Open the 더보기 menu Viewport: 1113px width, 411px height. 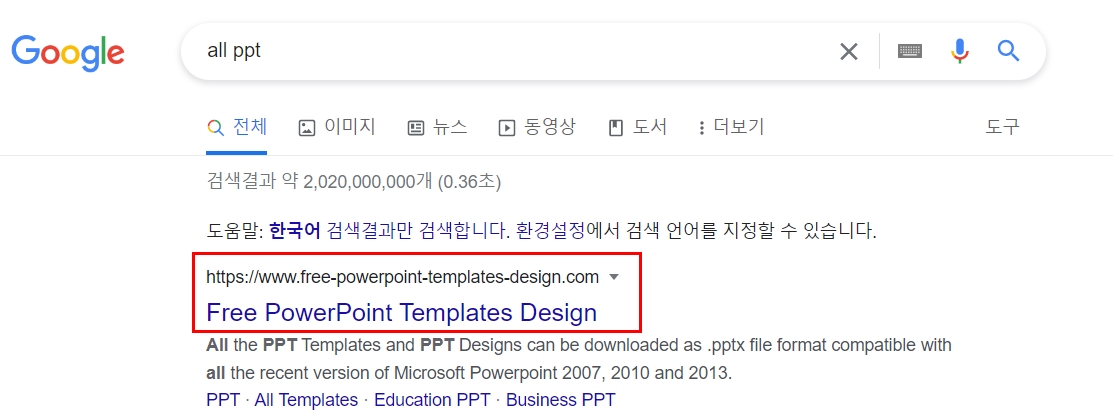pyautogui.click(x=731, y=128)
